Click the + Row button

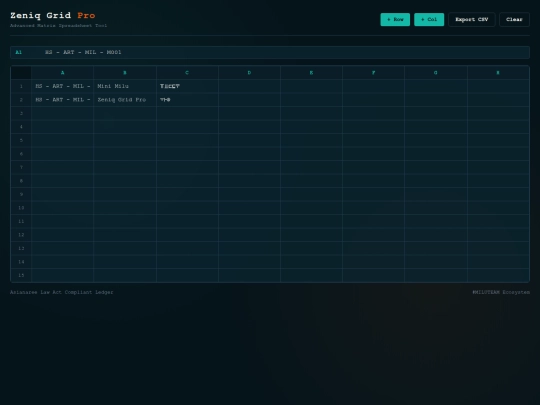pos(395,20)
